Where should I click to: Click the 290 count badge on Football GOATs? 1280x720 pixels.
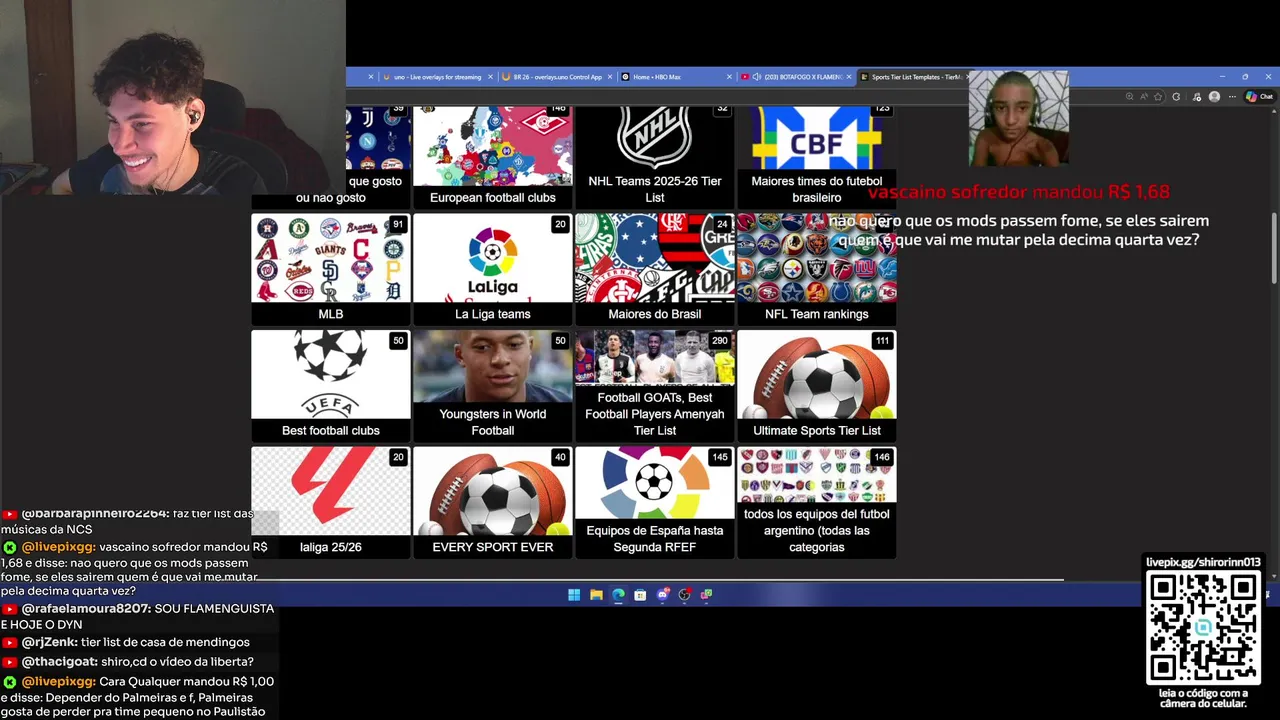(719, 341)
